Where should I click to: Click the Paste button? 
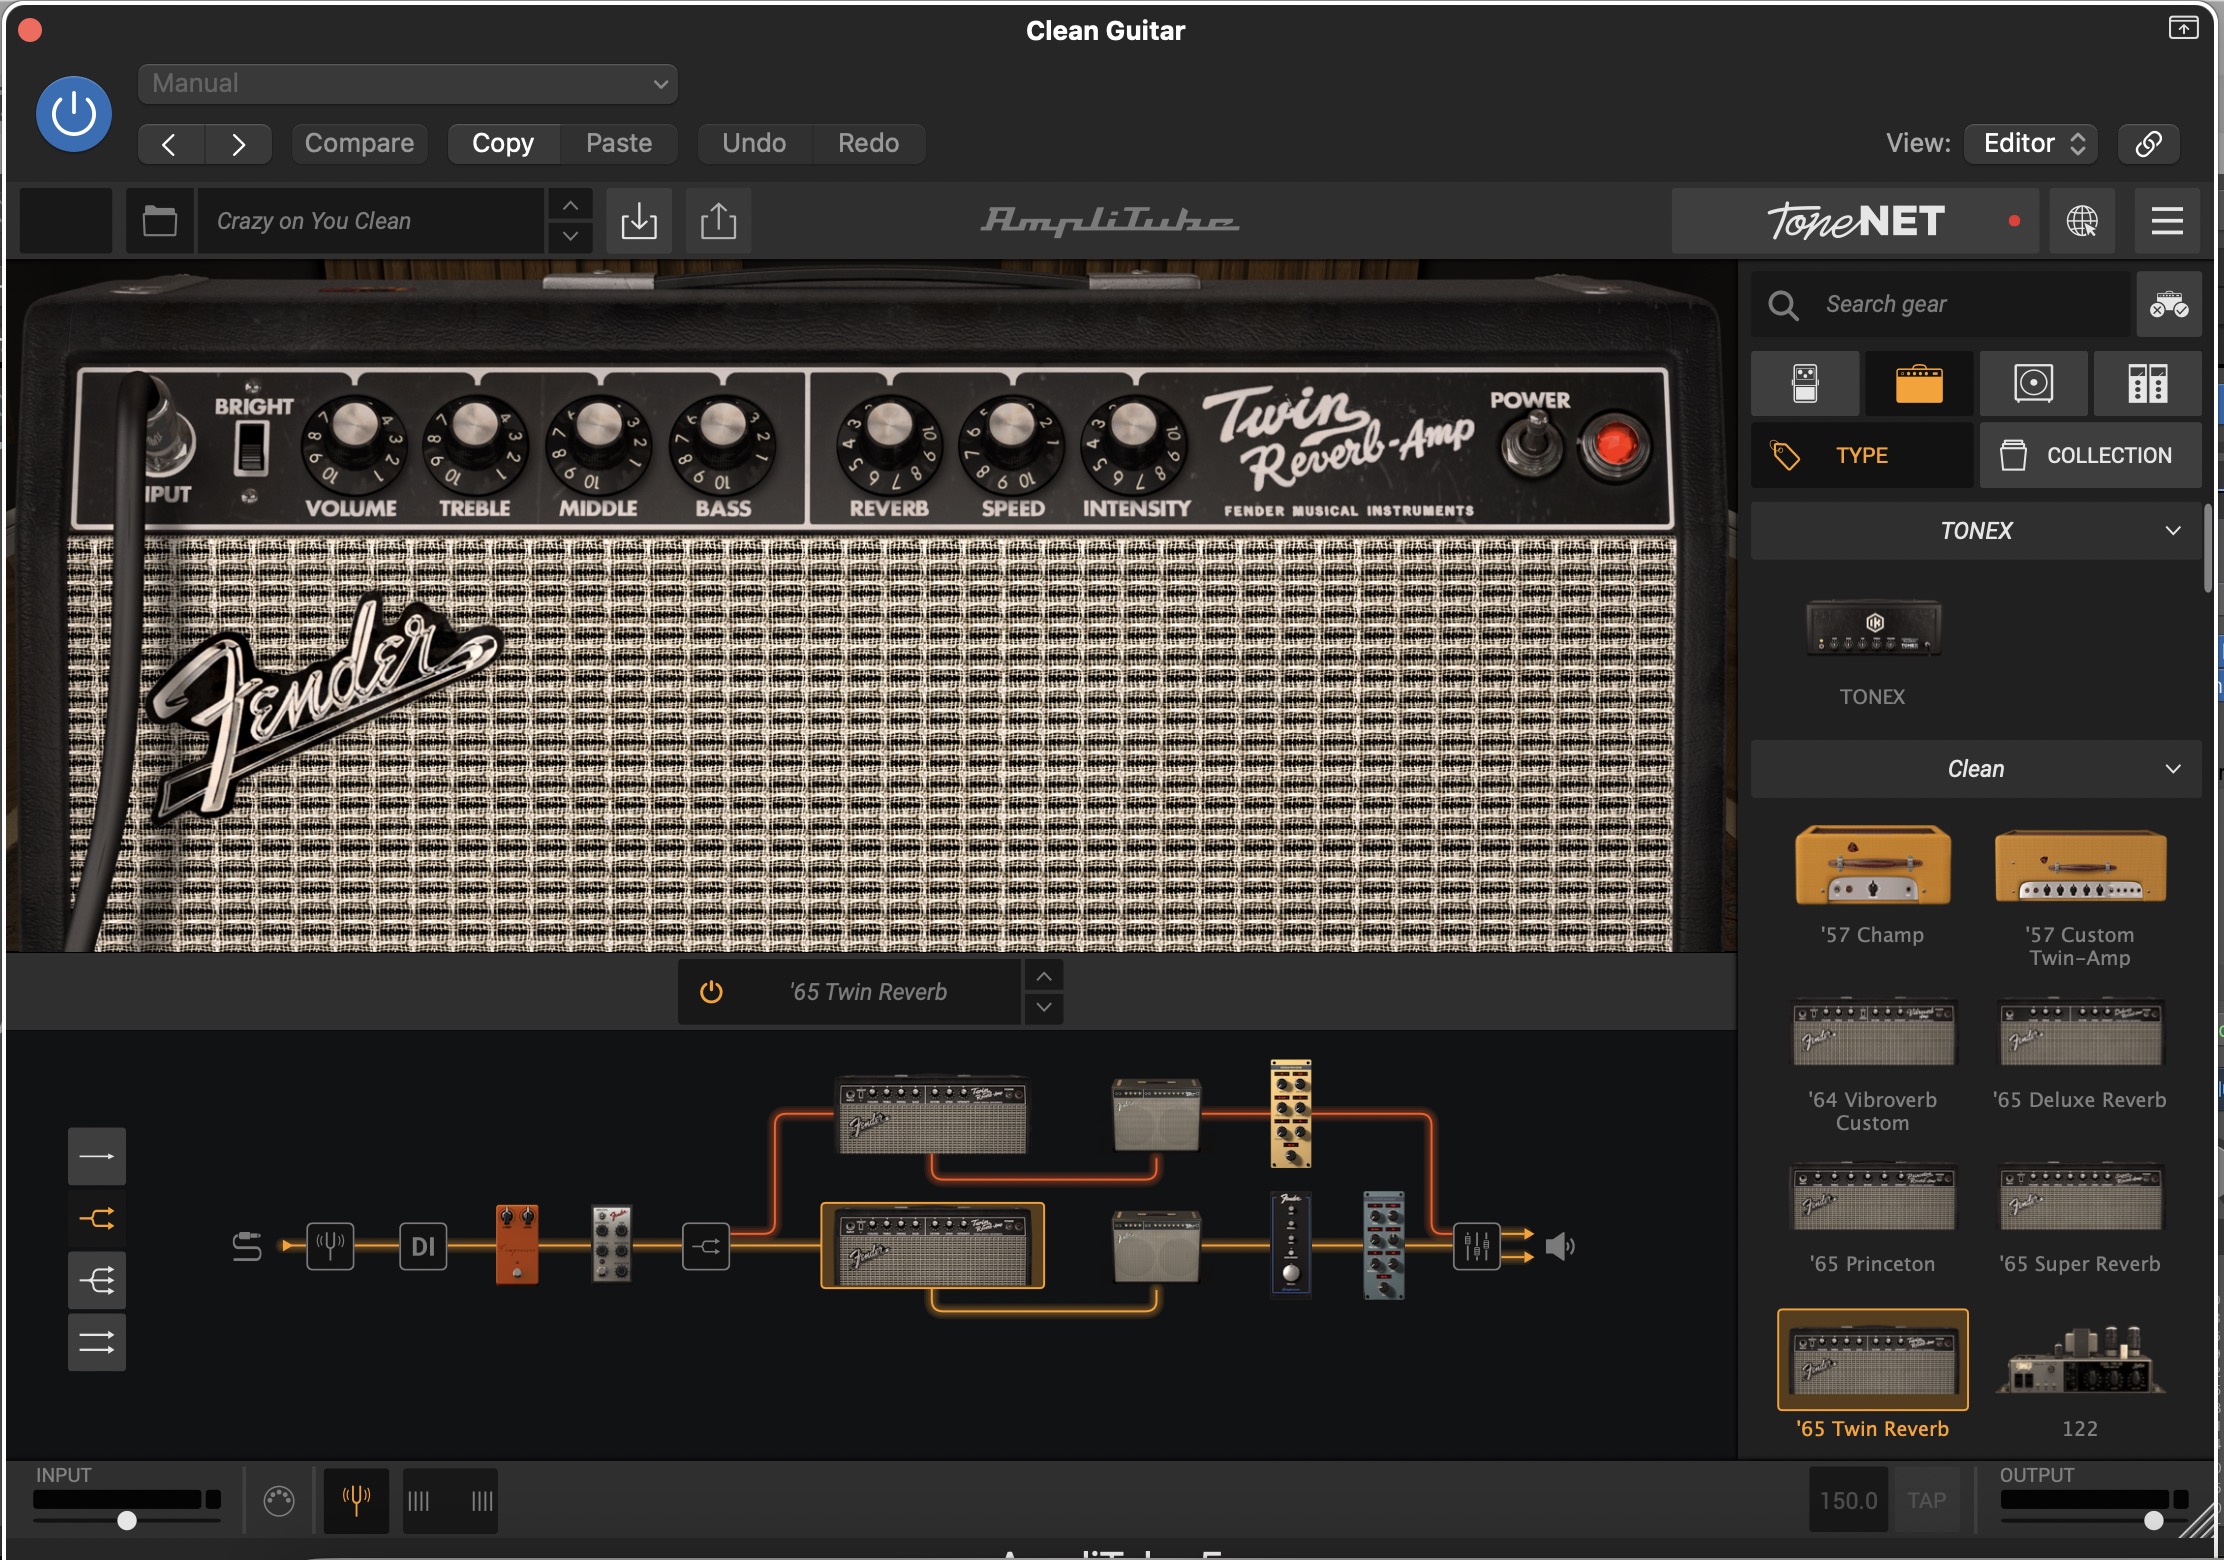click(619, 143)
